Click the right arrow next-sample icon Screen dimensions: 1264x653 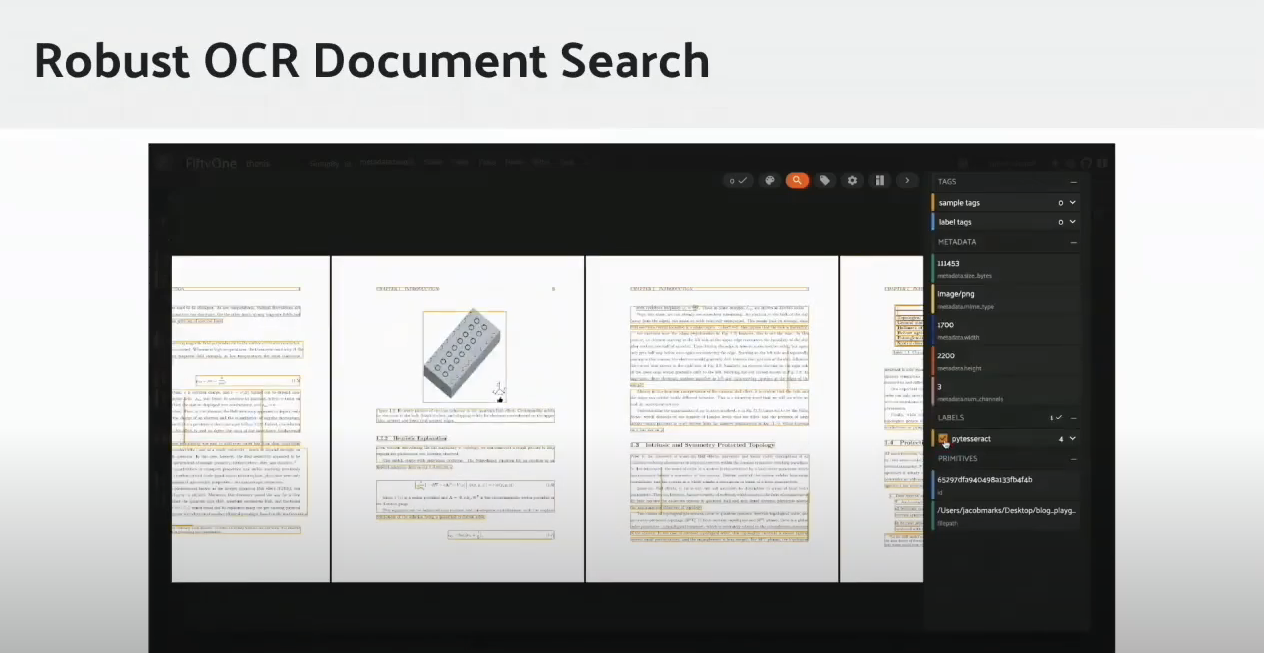(907, 181)
